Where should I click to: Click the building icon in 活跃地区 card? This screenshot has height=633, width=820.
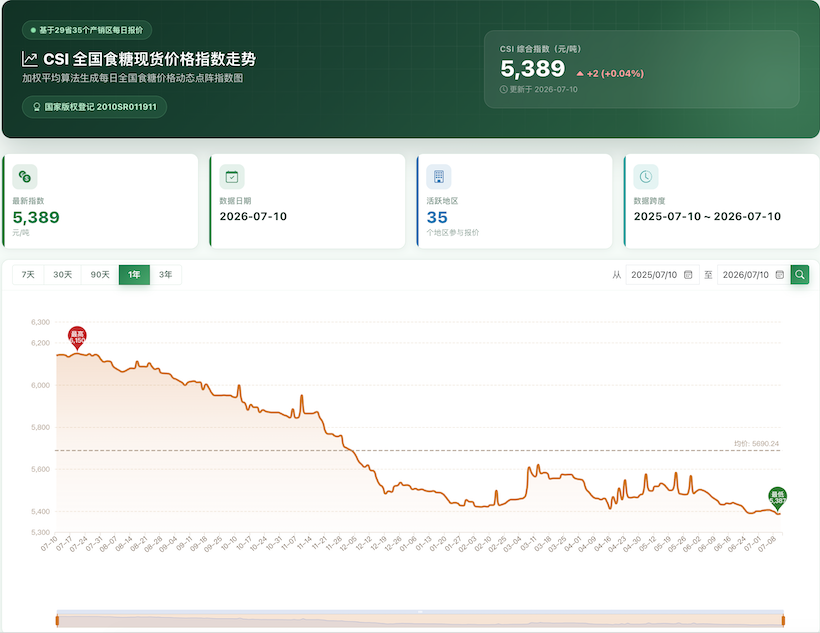[x=439, y=177]
